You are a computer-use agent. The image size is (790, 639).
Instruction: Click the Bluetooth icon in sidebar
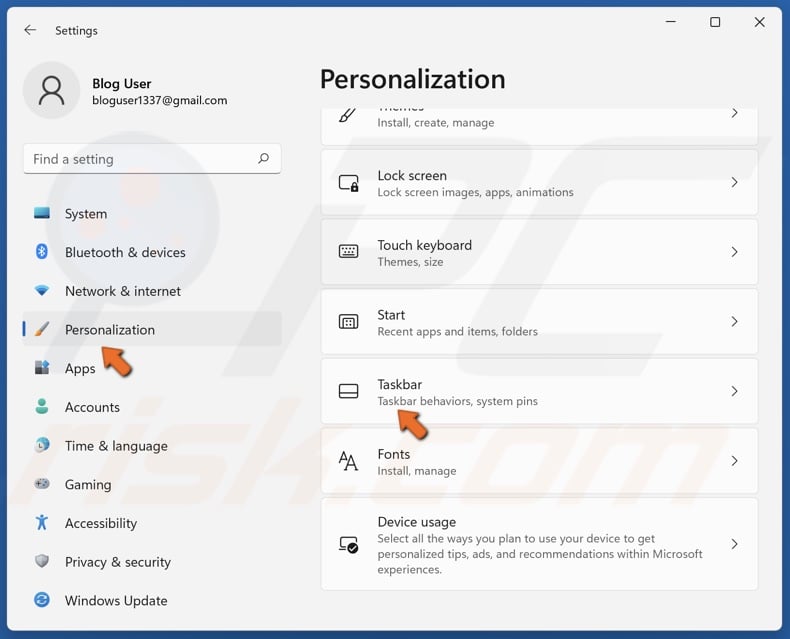pos(42,251)
